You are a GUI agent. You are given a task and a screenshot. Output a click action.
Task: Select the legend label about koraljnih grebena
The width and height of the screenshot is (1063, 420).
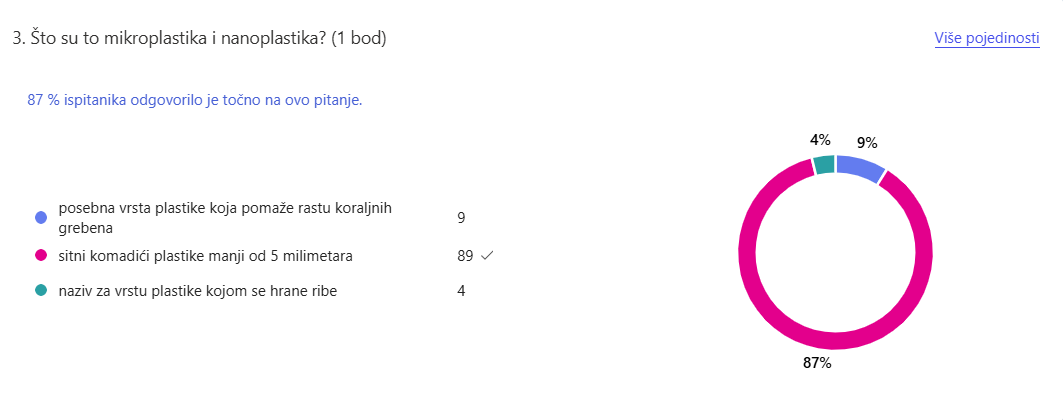pos(225,217)
